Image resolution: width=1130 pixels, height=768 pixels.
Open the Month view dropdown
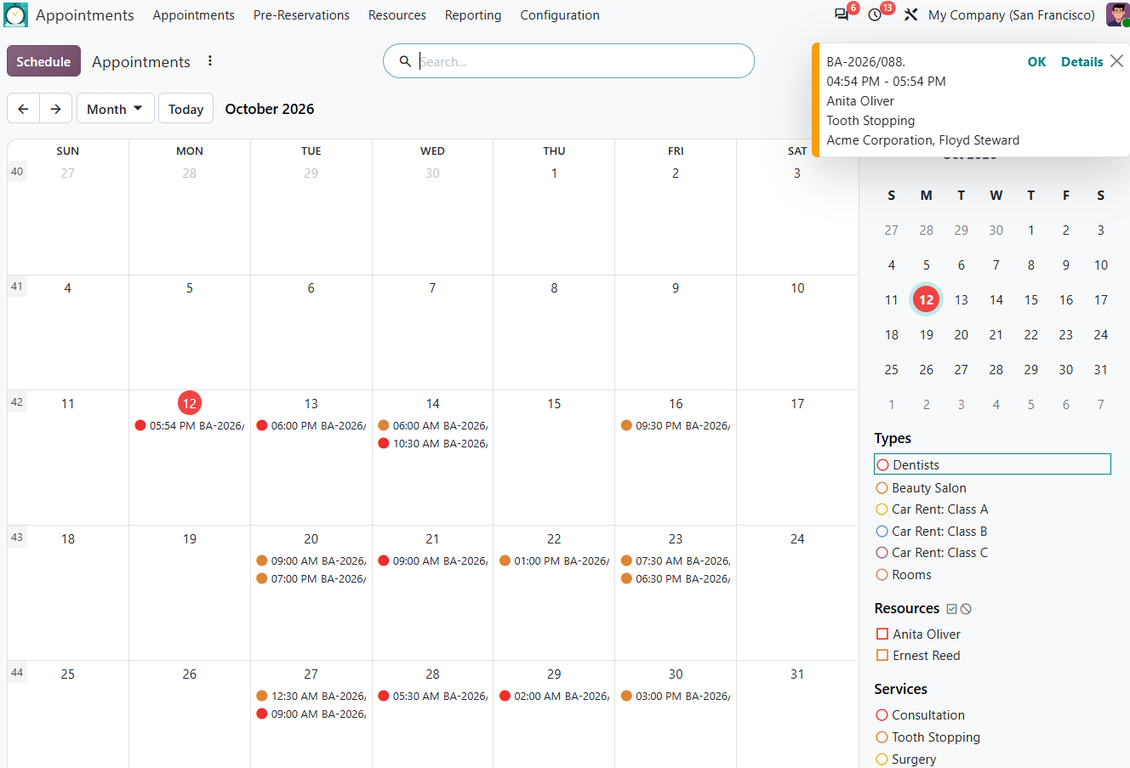[x=115, y=109]
